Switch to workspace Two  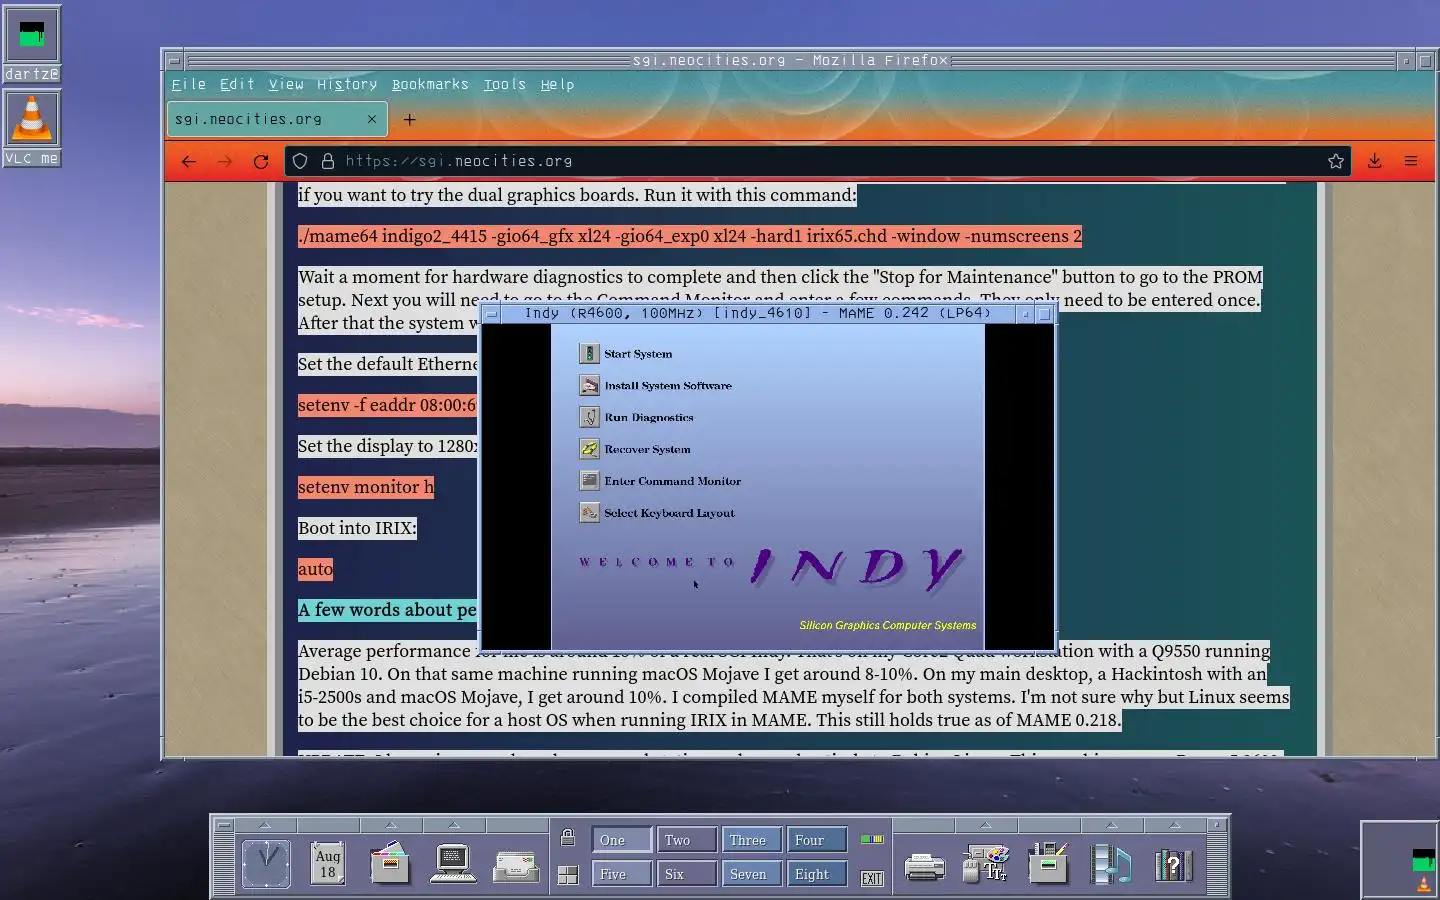click(686, 840)
